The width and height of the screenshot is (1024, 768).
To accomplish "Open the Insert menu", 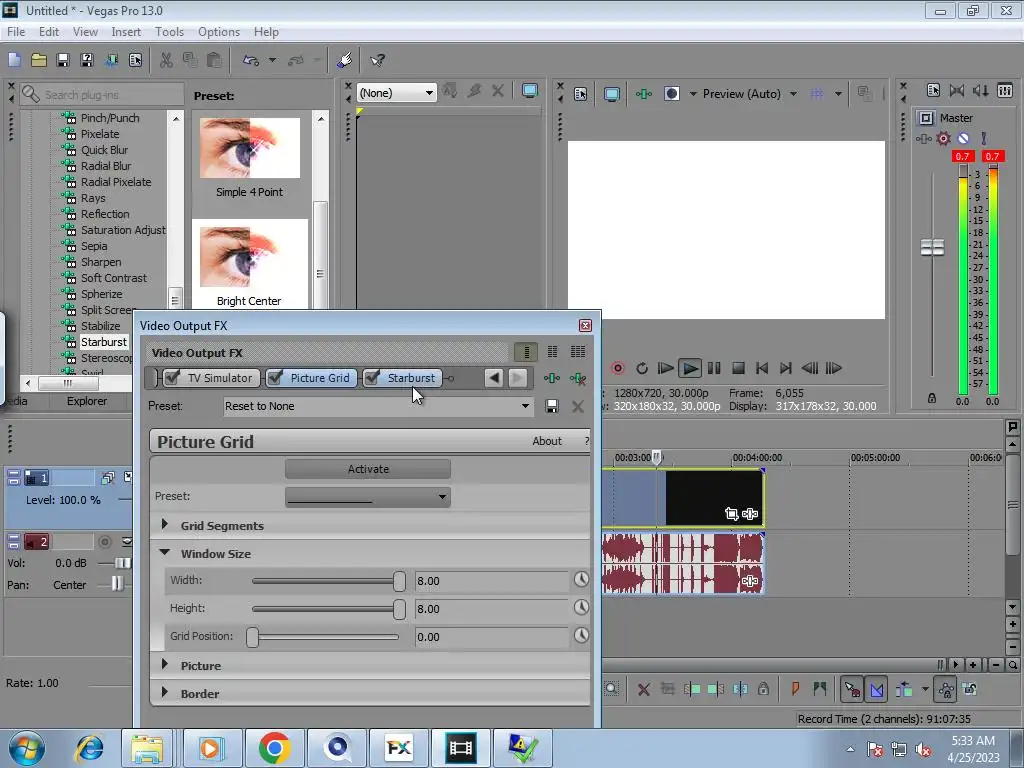I will click(126, 31).
